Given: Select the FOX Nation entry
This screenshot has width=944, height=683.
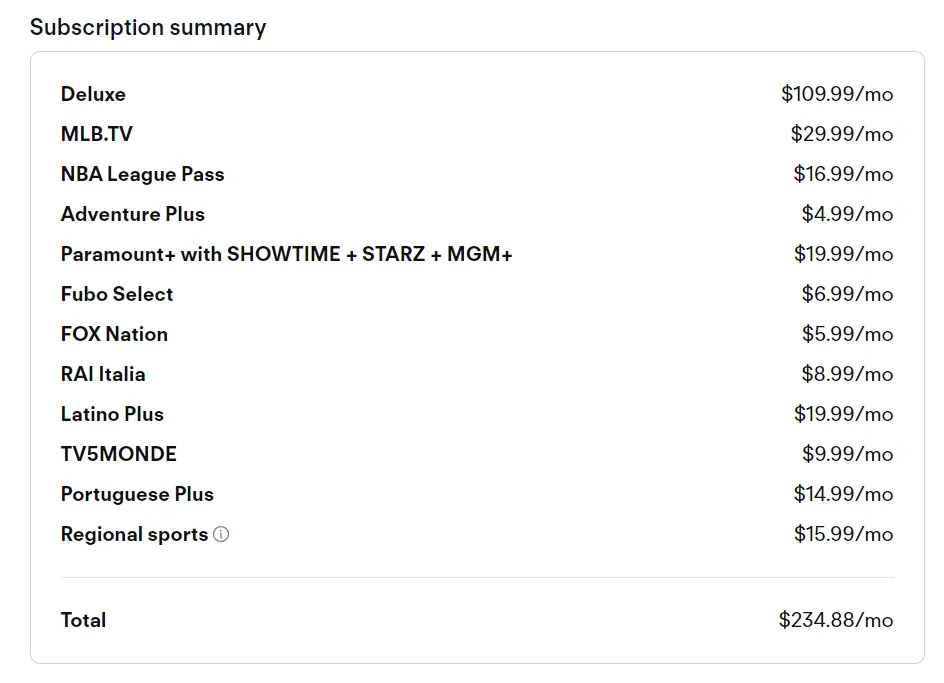Looking at the screenshot, I should pyautogui.click(x=114, y=334).
